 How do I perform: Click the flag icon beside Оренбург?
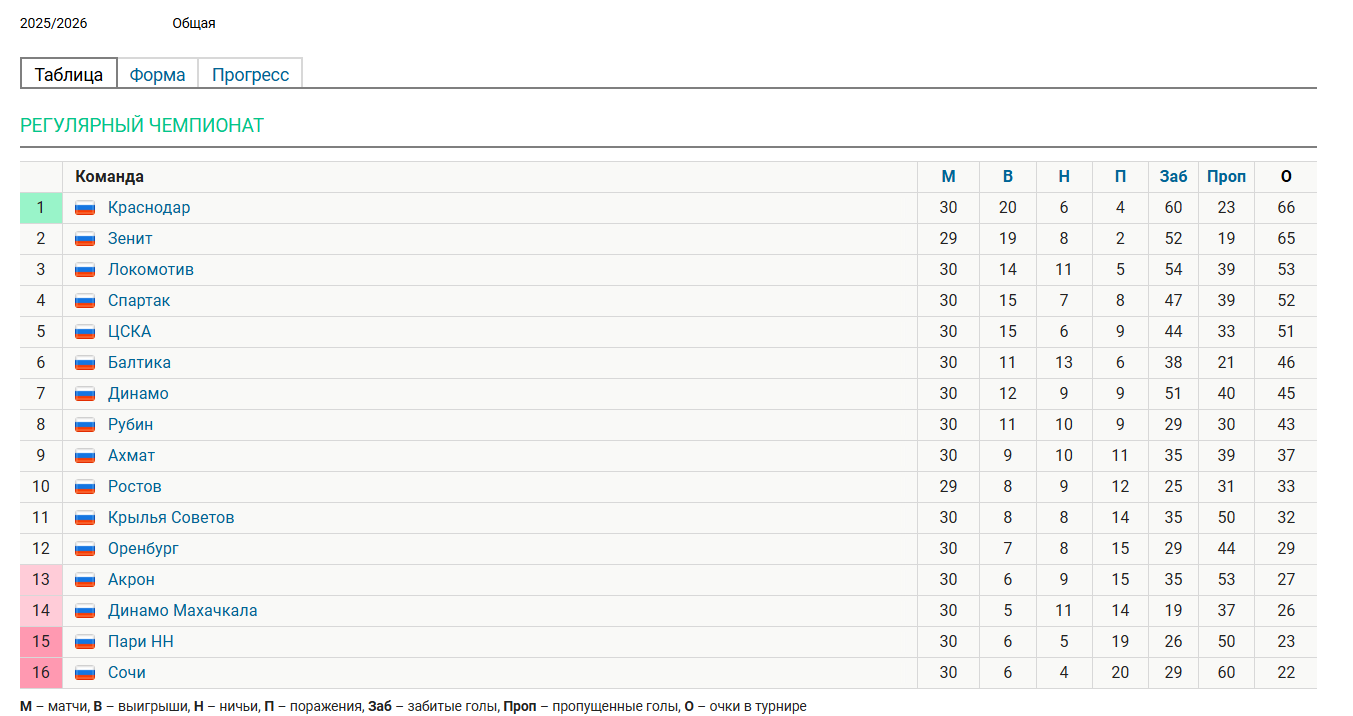(85, 549)
